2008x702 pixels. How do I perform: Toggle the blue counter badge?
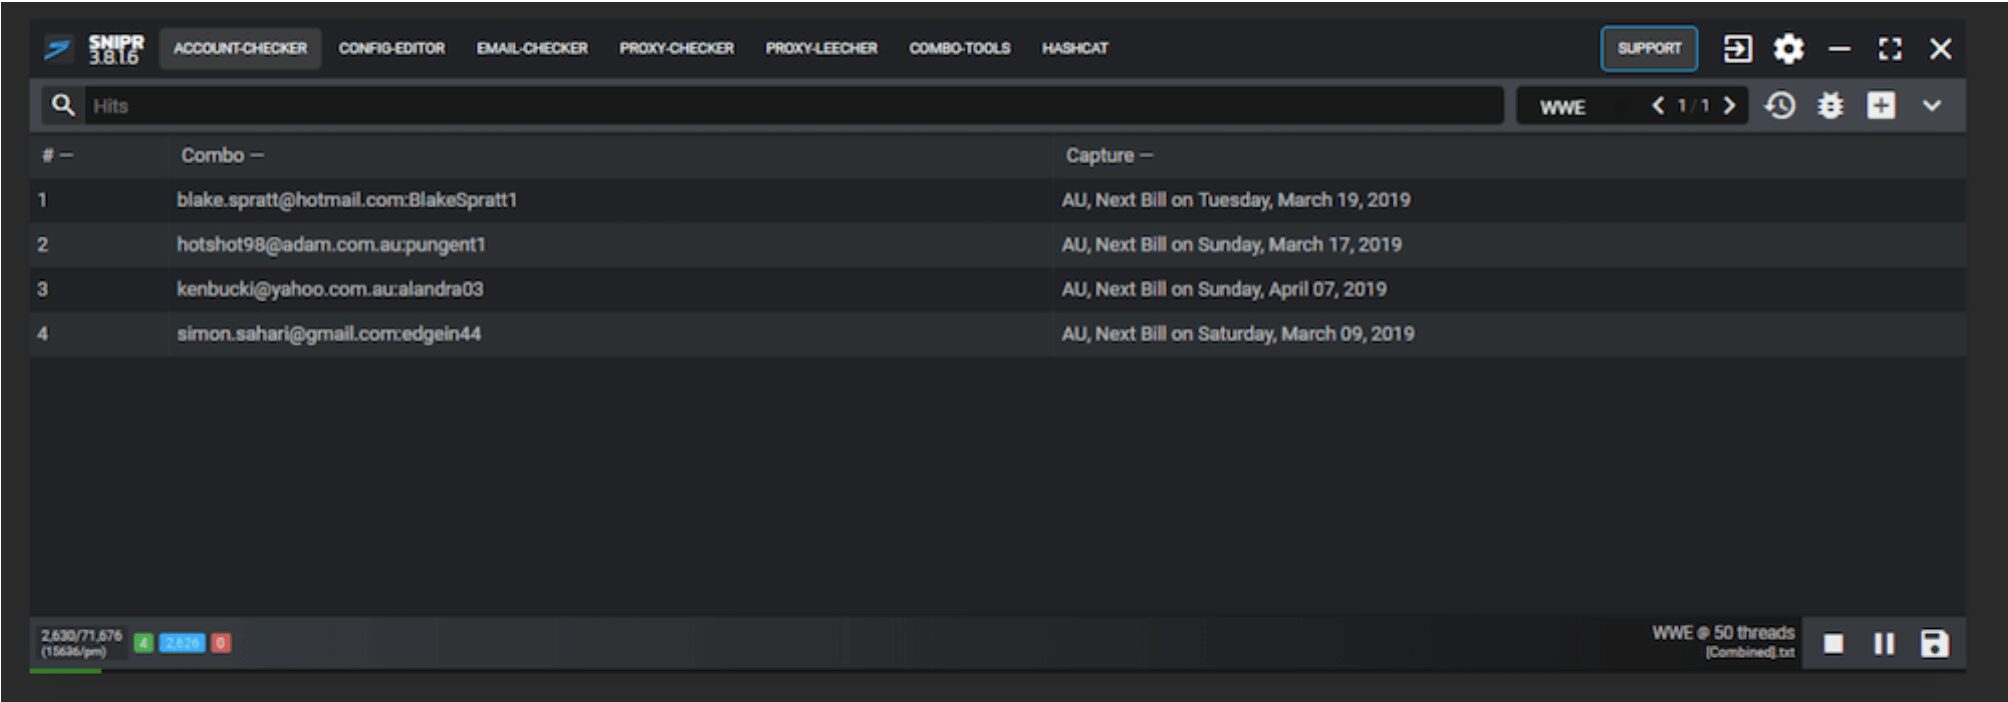click(x=182, y=643)
